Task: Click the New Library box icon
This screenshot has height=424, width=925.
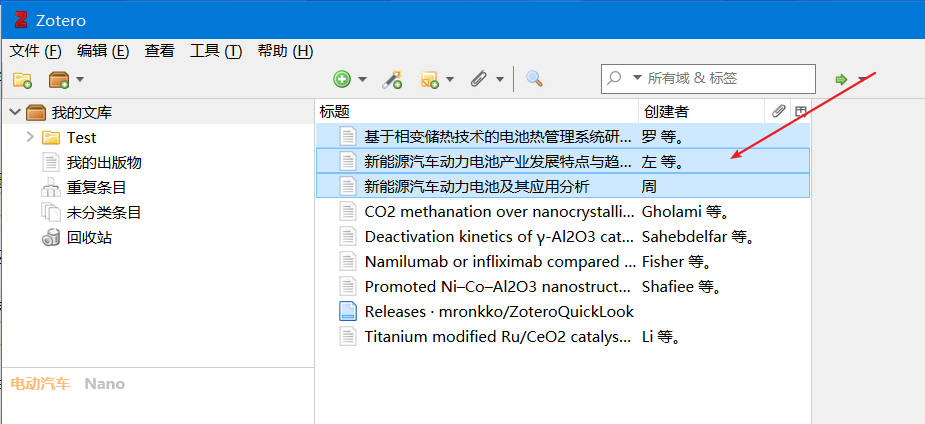Action: click(x=59, y=79)
